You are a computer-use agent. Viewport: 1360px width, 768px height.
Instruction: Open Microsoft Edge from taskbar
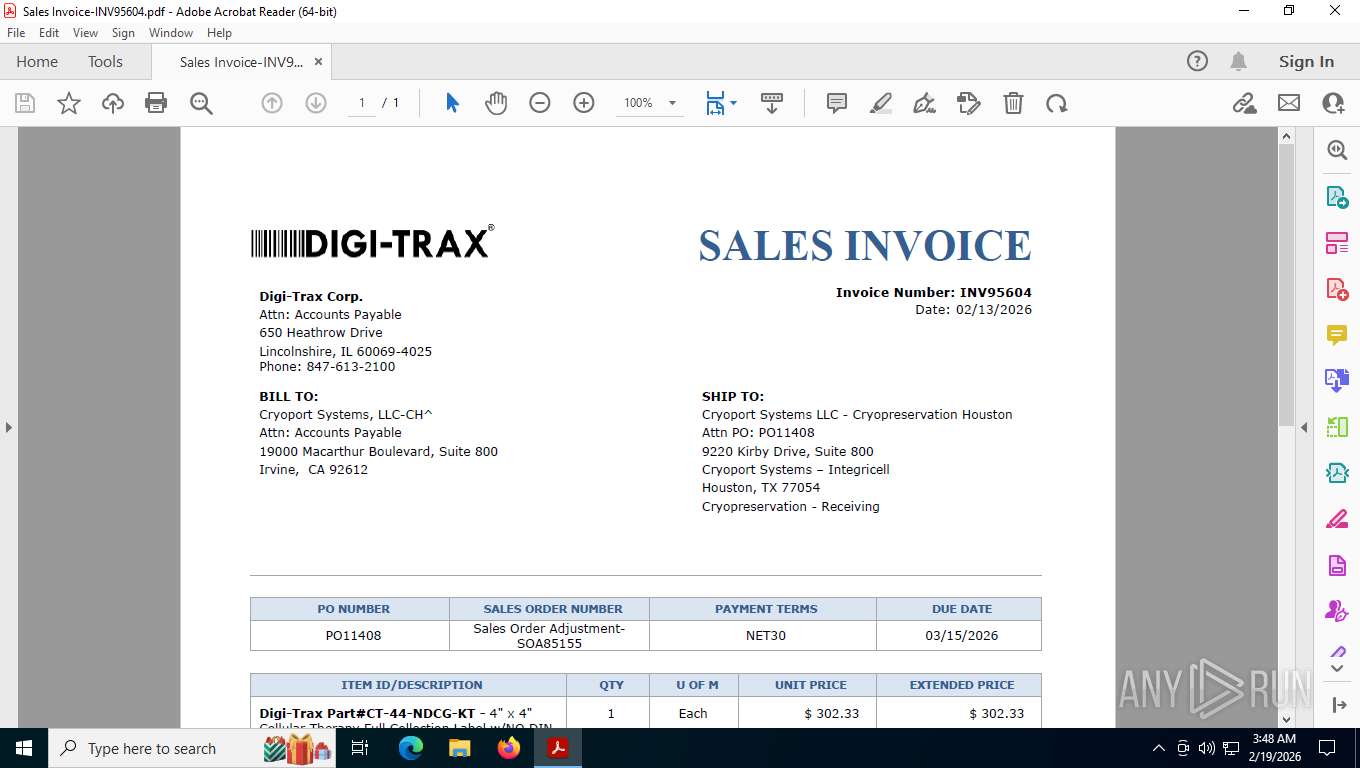tap(411, 748)
